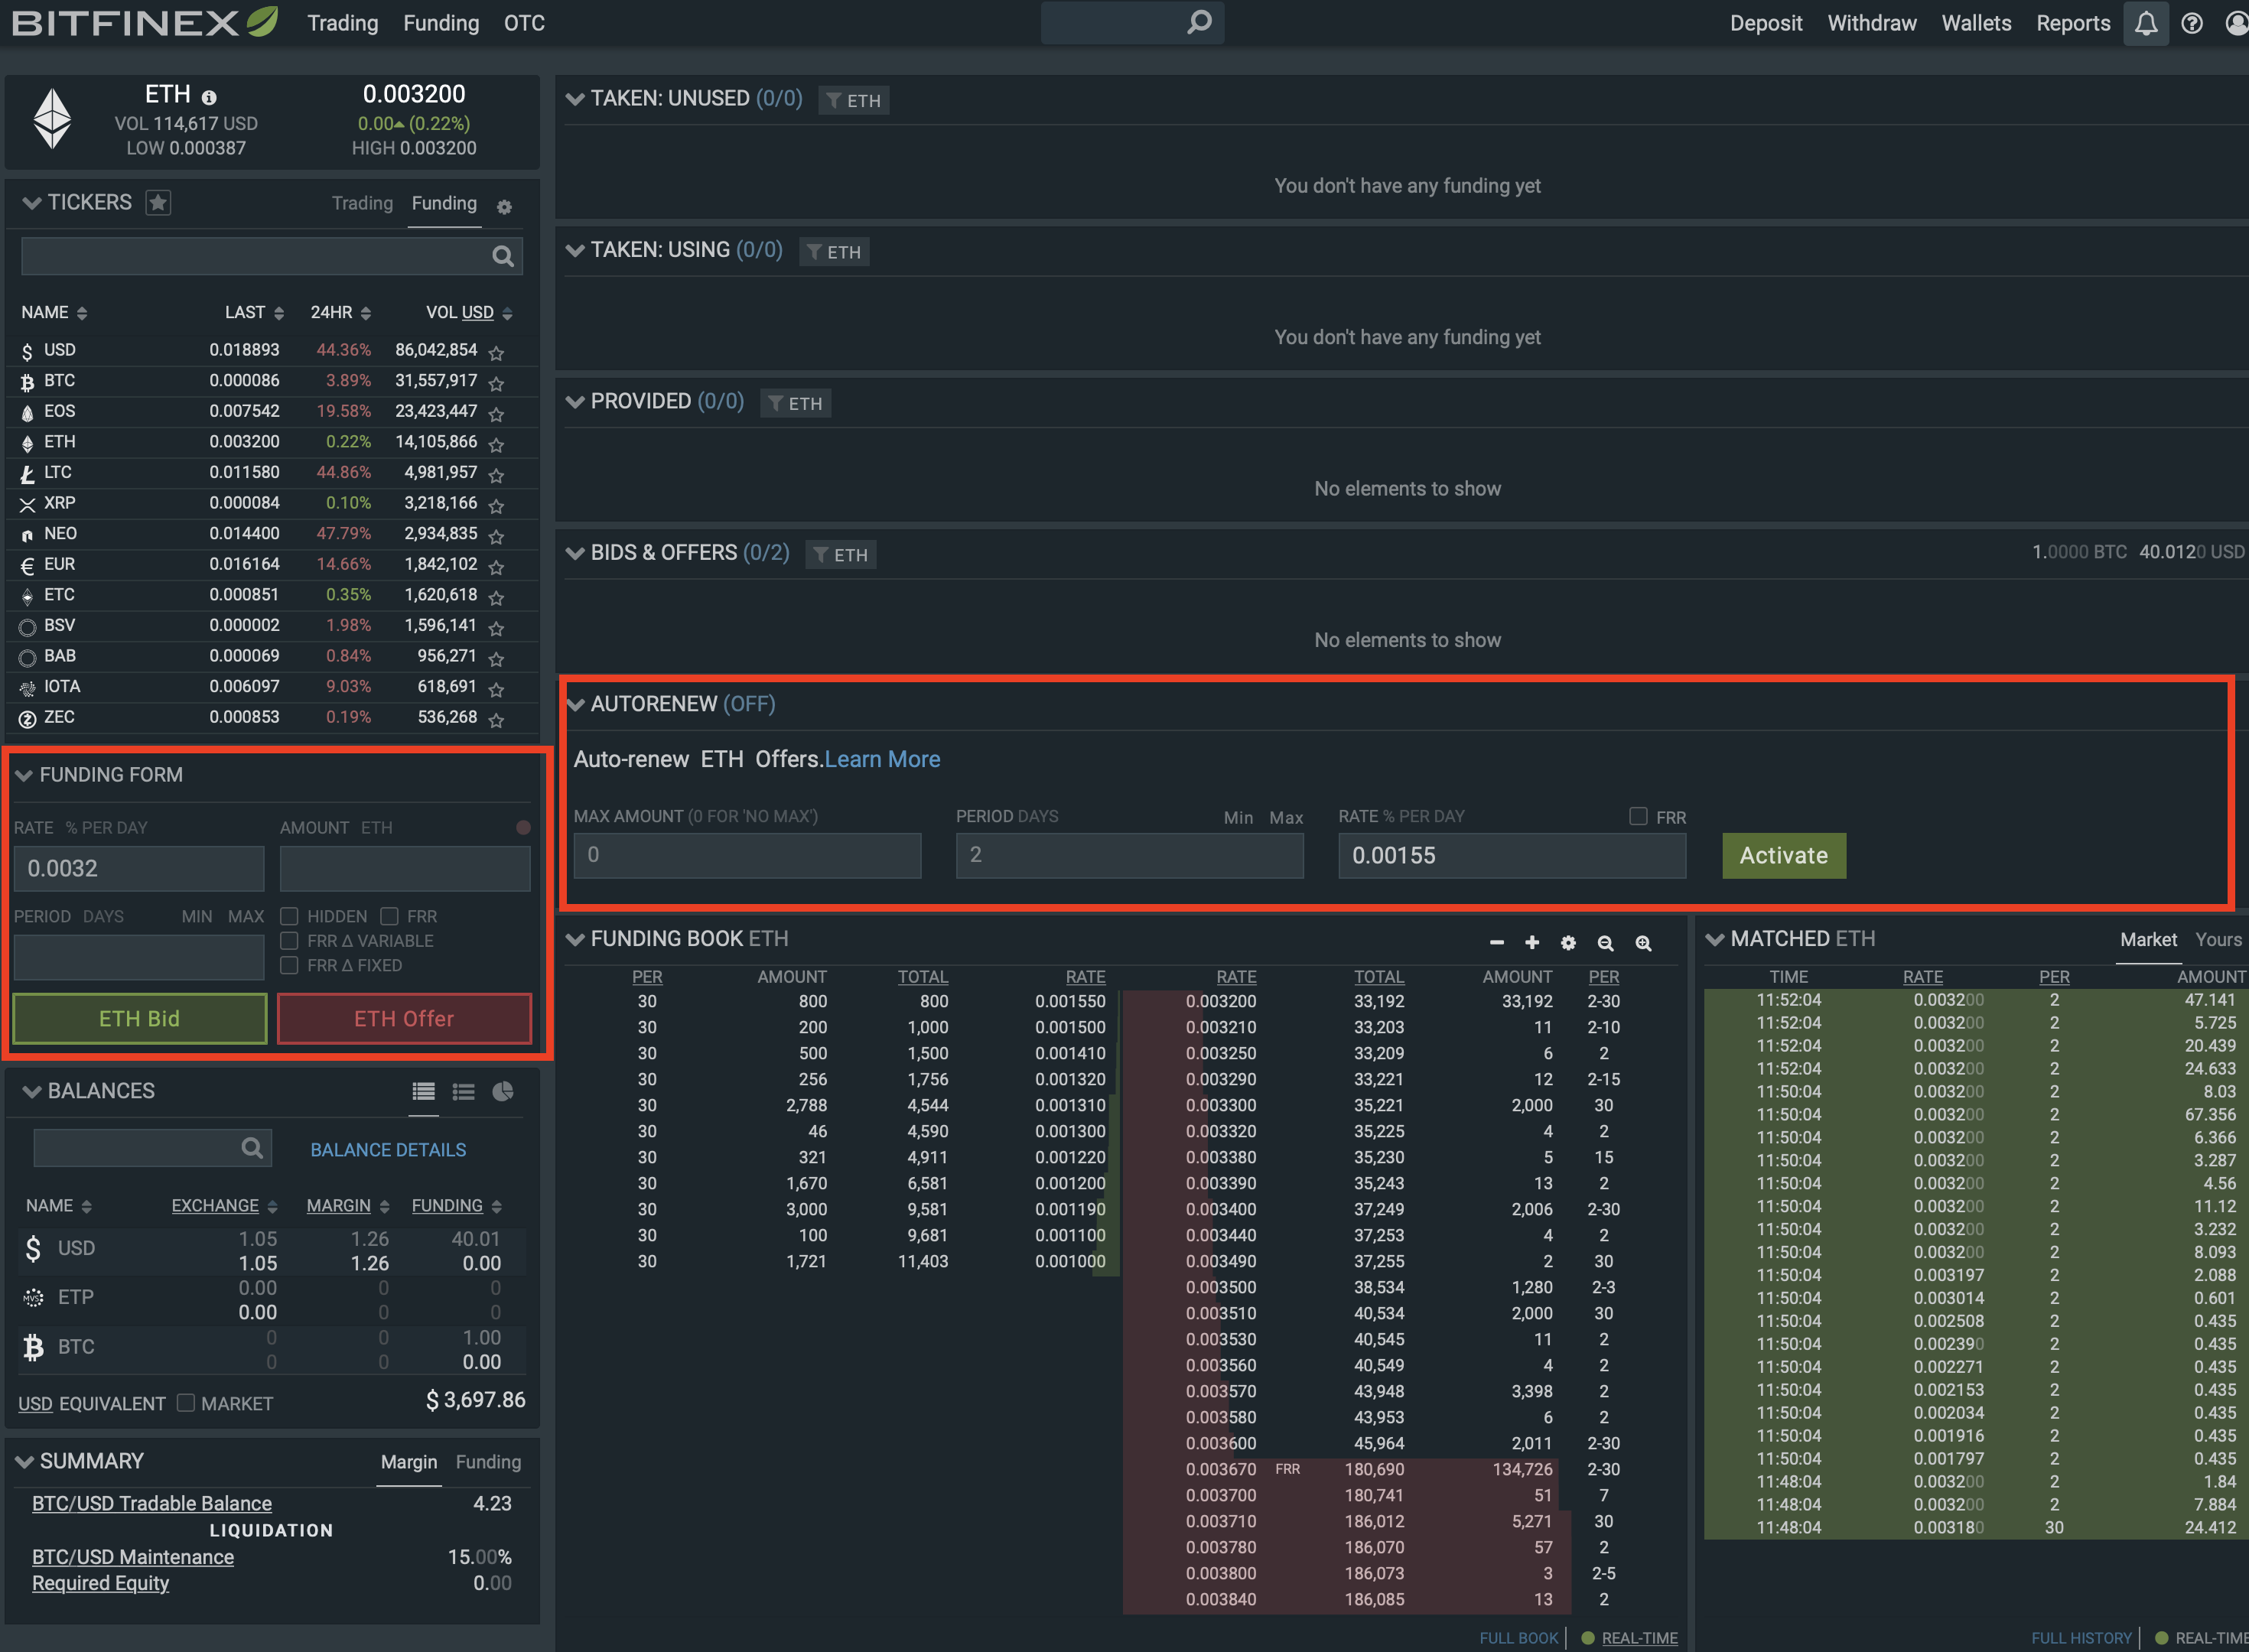2249x1652 pixels.
Task: Click FULL HISTORY link in Matched
Action: coord(2081,1638)
